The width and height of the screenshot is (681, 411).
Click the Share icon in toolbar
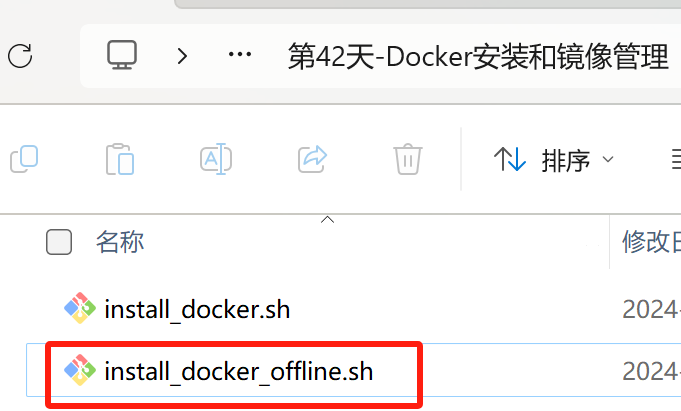coord(313,159)
